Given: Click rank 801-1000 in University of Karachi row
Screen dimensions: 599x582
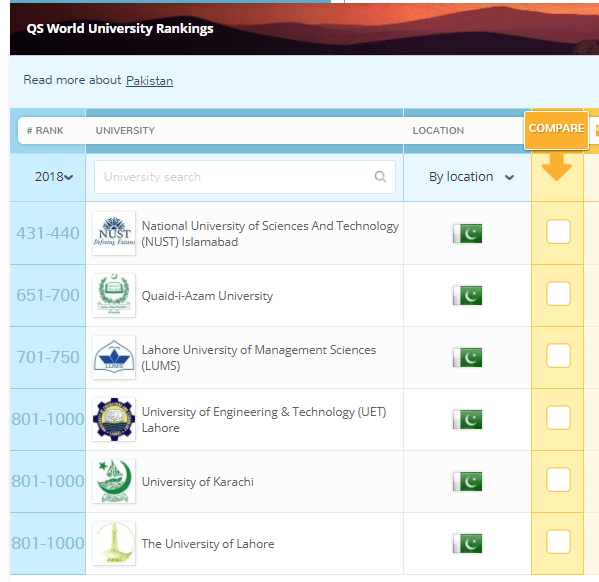Looking at the screenshot, I should [x=48, y=481].
